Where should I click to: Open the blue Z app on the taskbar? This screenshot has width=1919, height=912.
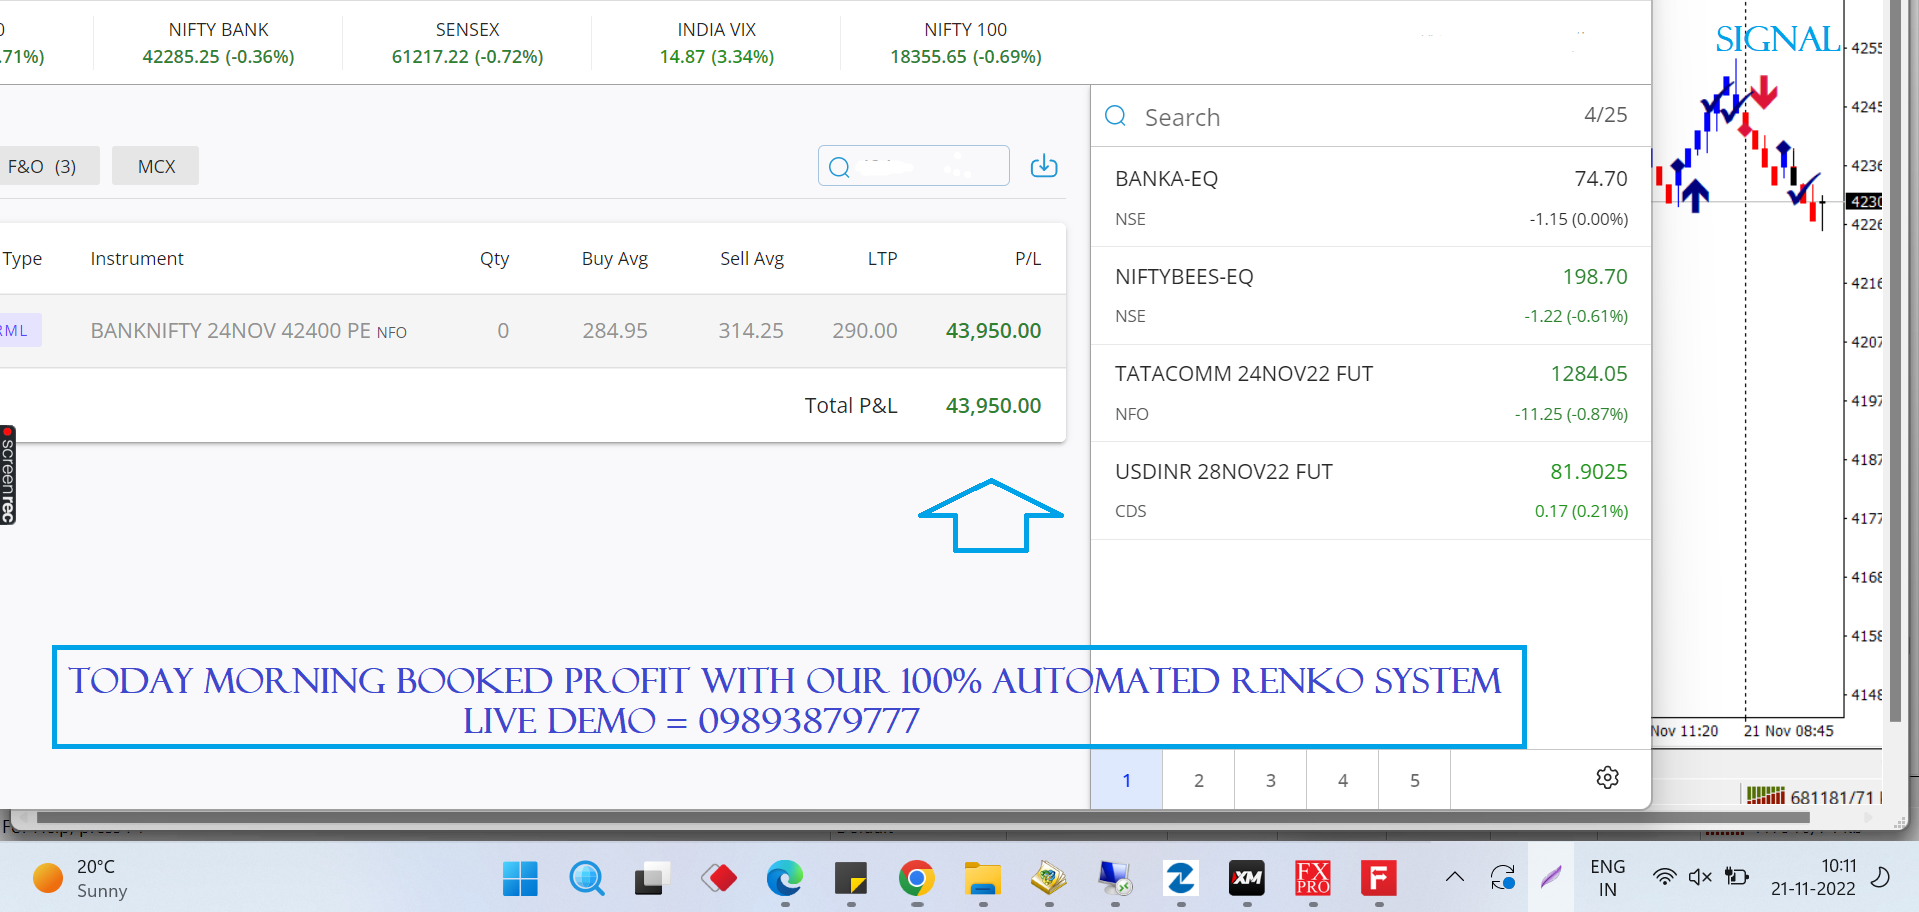point(1180,878)
